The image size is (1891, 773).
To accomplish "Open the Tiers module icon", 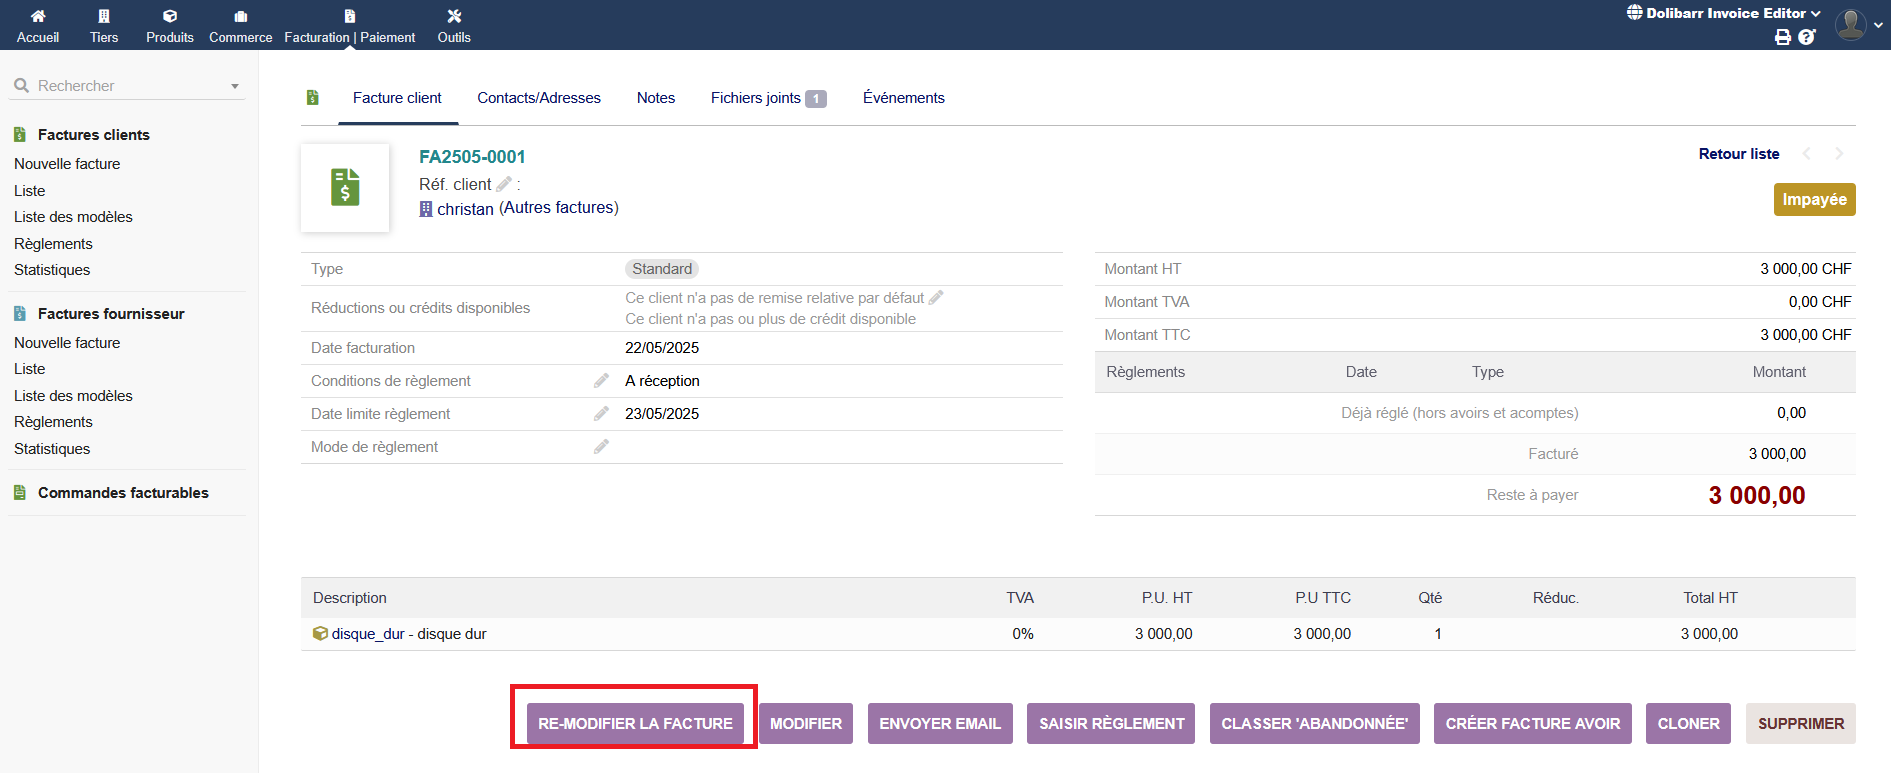I will click(x=104, y=16).
